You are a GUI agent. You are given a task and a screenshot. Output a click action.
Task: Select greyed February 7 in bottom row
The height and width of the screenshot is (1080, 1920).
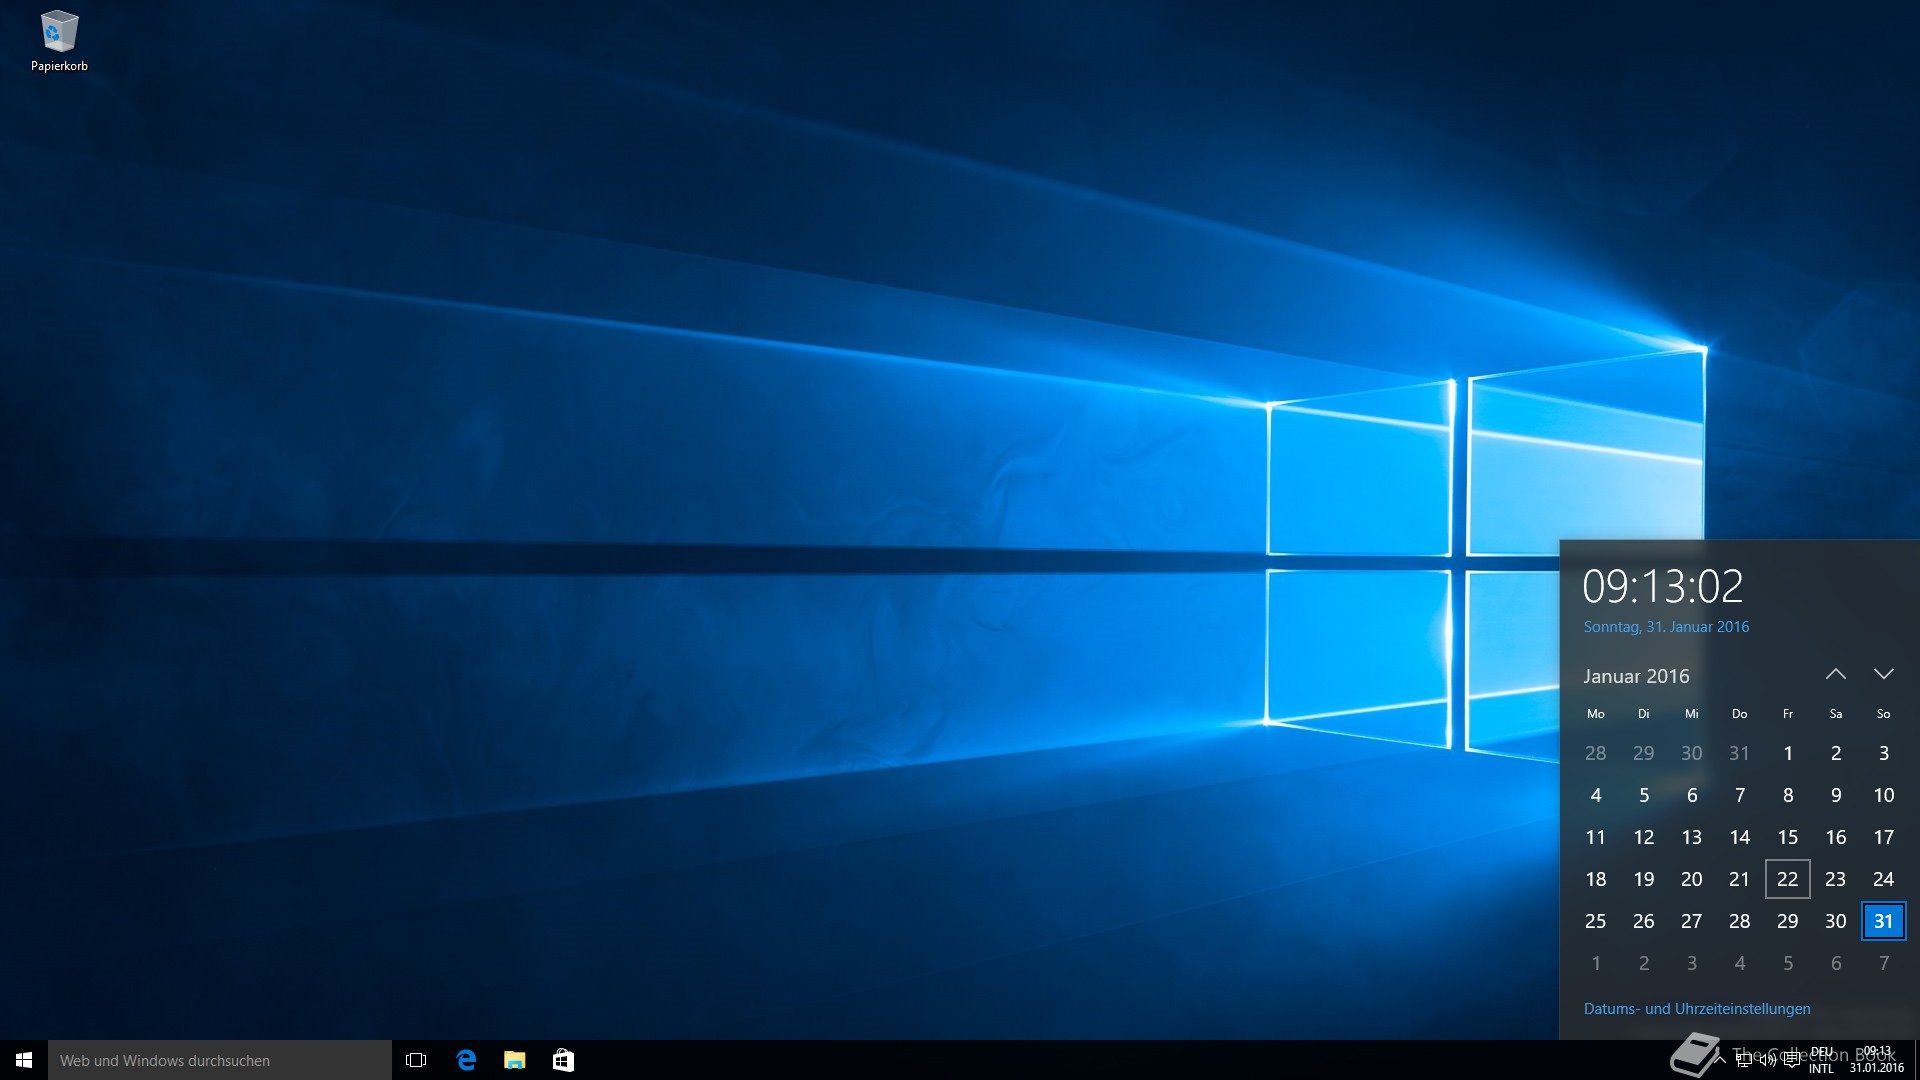pyautogui.click(x=1884, y=963)
